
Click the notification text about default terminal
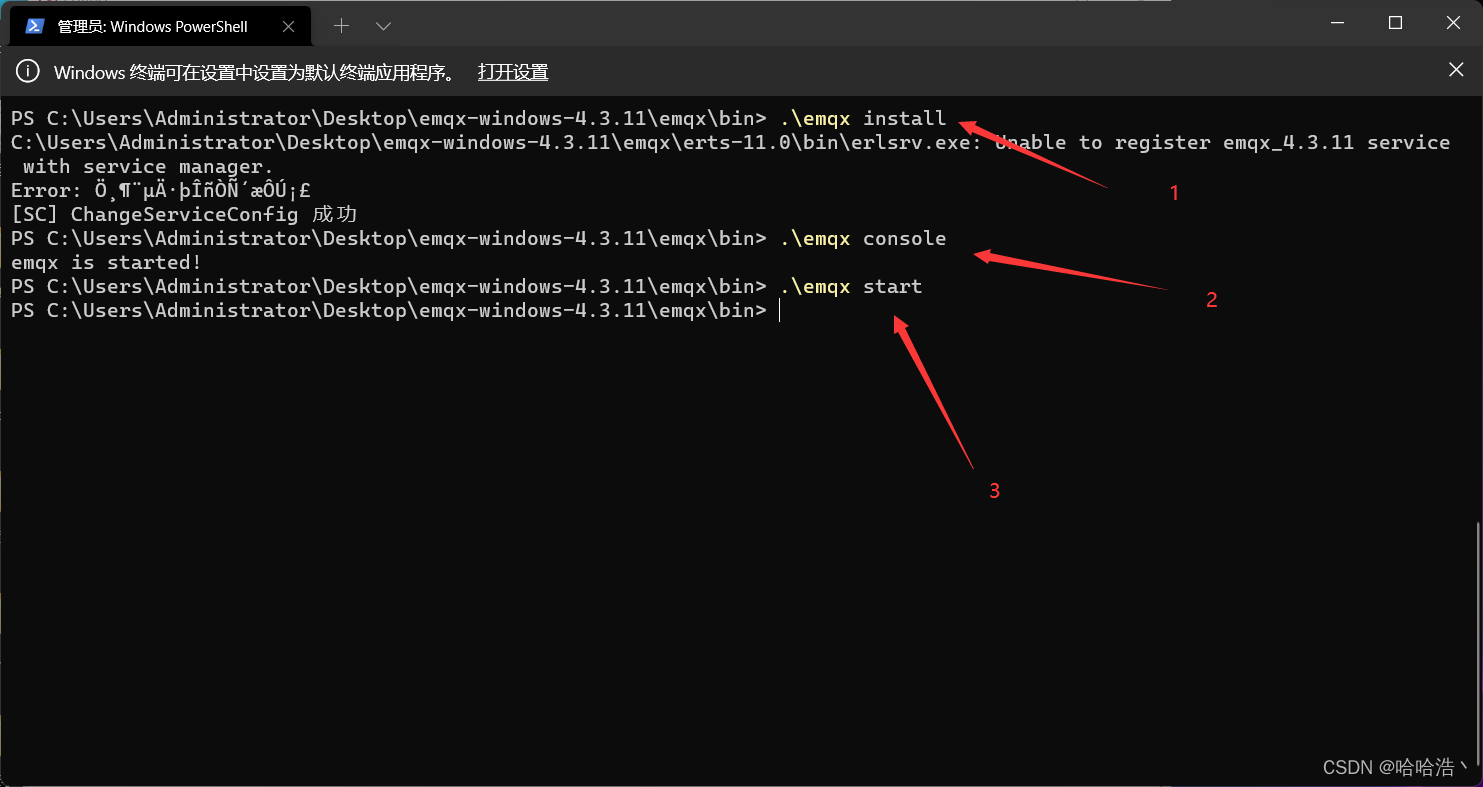(257, 72)
